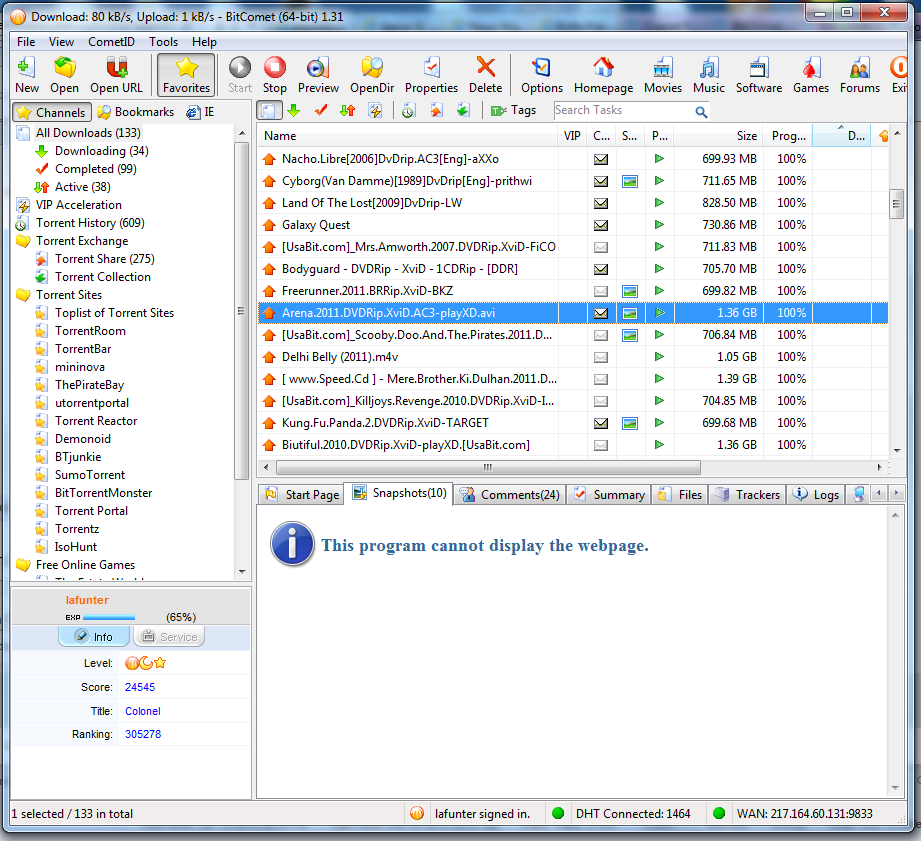Open the Help menu
The image size is (921, 841).
pos(204,42)
